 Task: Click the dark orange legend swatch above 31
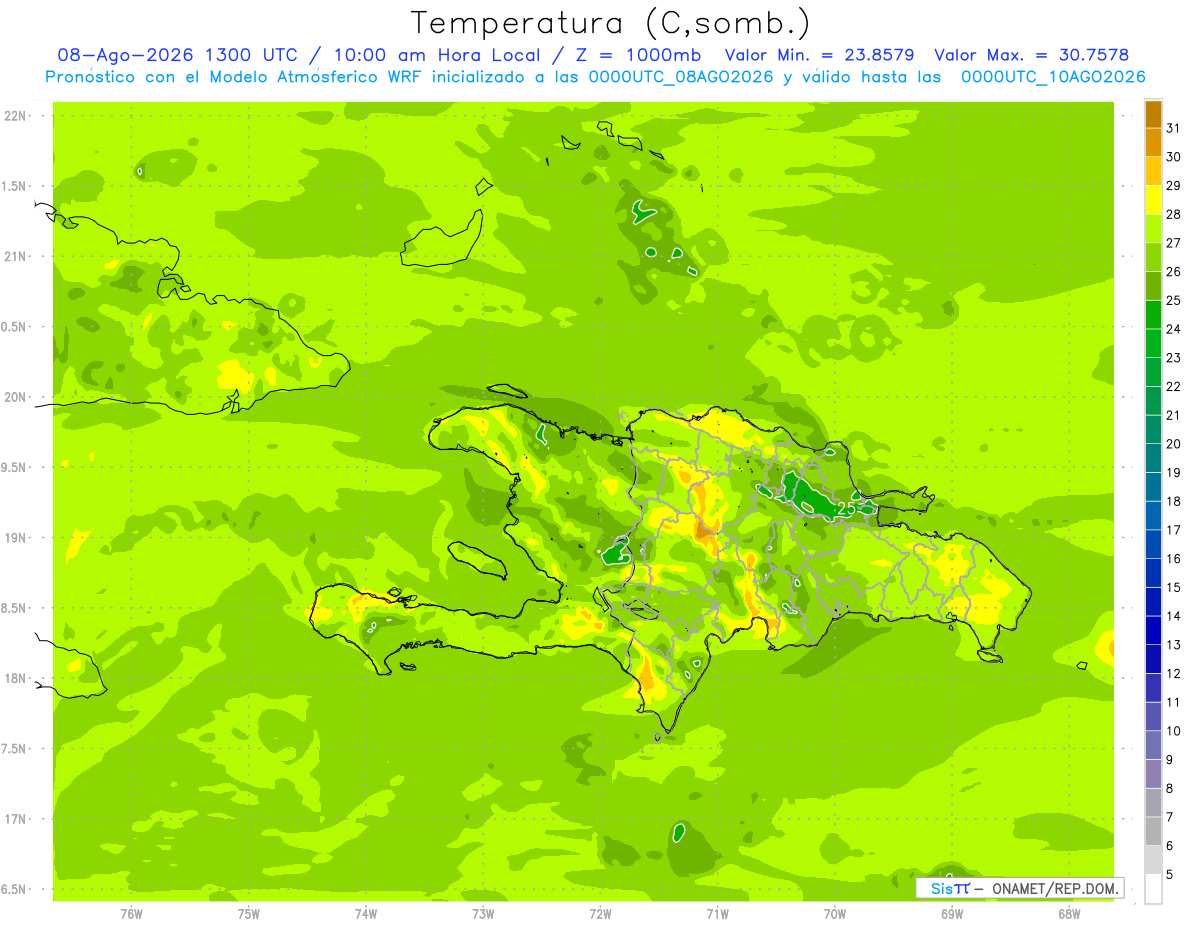point(1153,113)
